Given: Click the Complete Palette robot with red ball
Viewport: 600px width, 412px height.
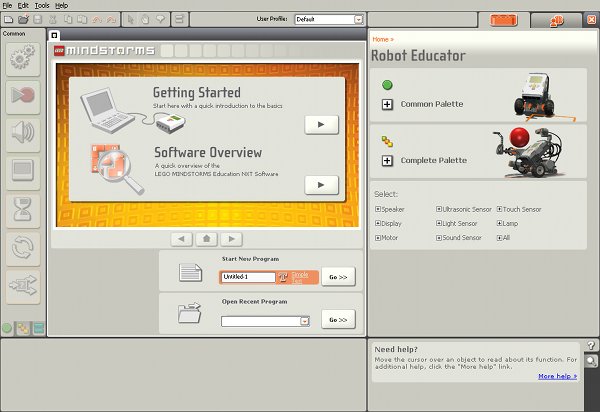Looking at the screenshot, I should 530,152.
